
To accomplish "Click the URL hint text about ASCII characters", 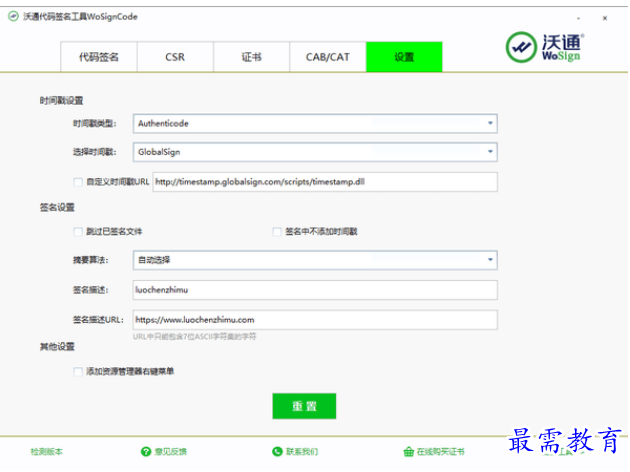I will 194,337.
